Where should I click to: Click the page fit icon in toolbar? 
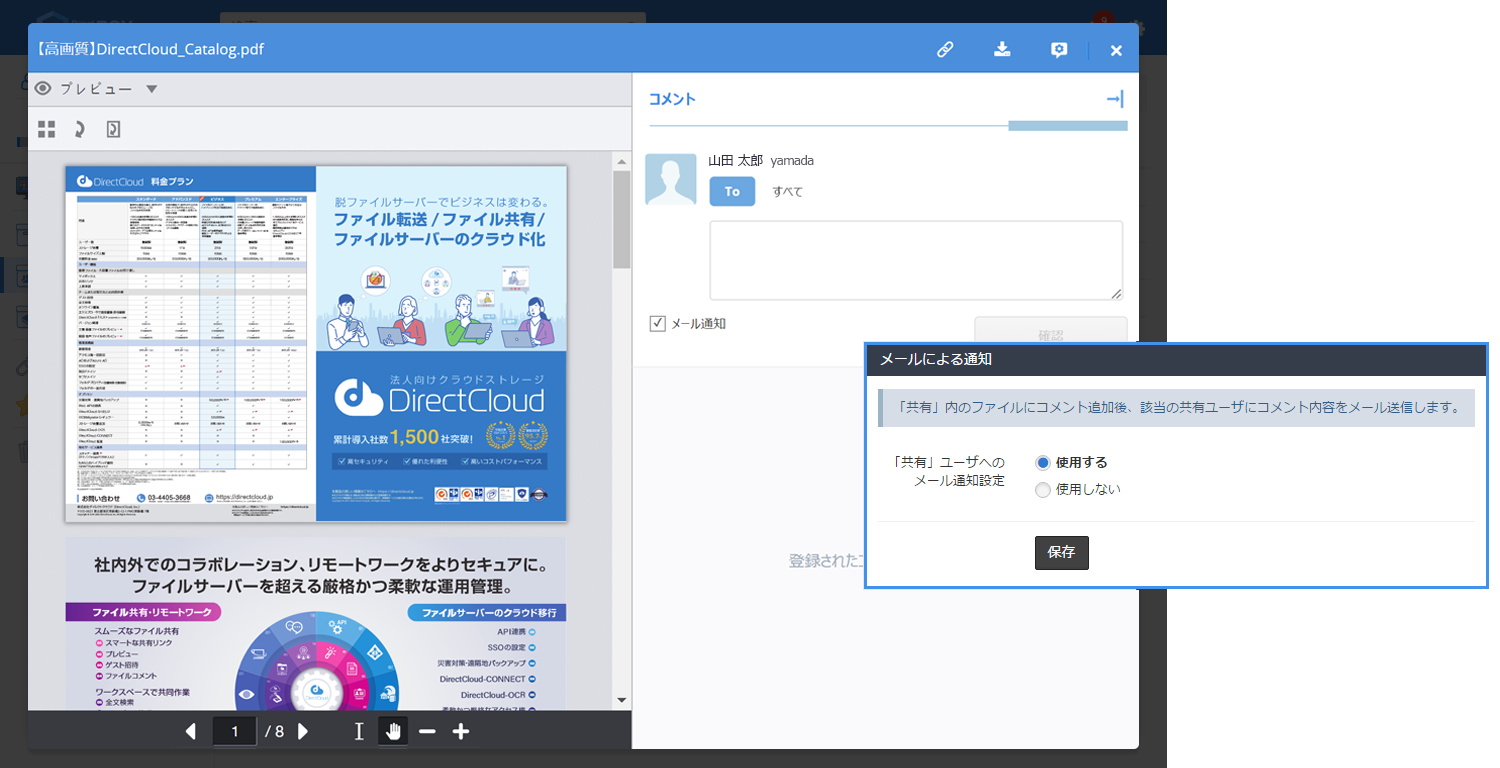[x=112, y=129]
